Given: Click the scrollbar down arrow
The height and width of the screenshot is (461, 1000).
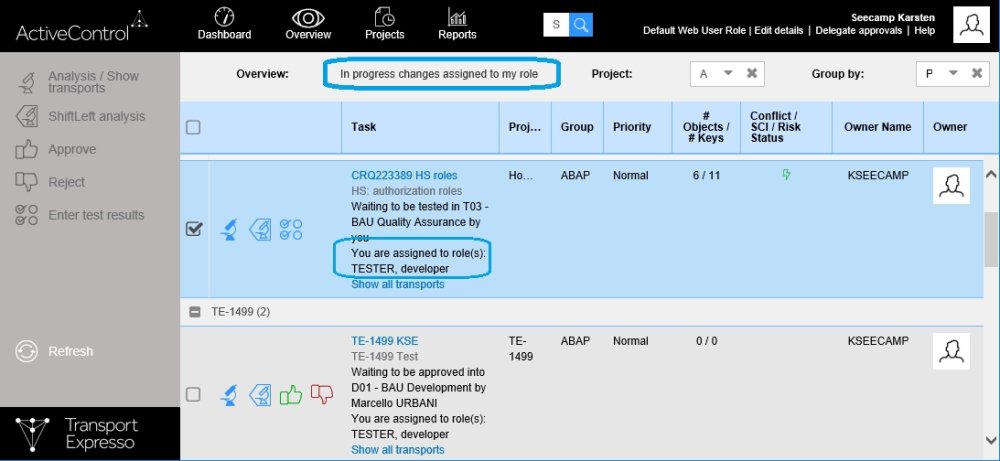Looking at the screenshot, I should (991, 439).
